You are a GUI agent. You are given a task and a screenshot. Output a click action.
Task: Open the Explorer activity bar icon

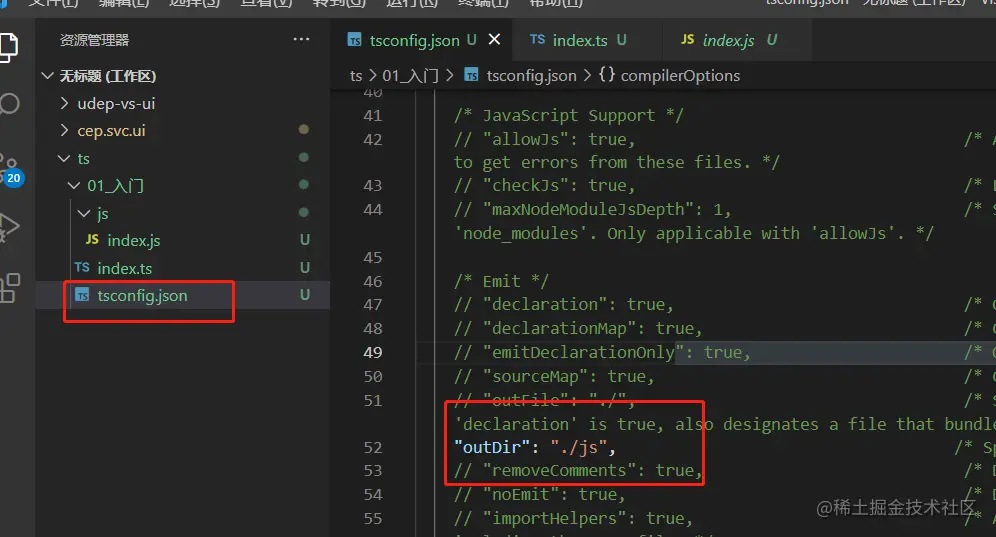8,48
